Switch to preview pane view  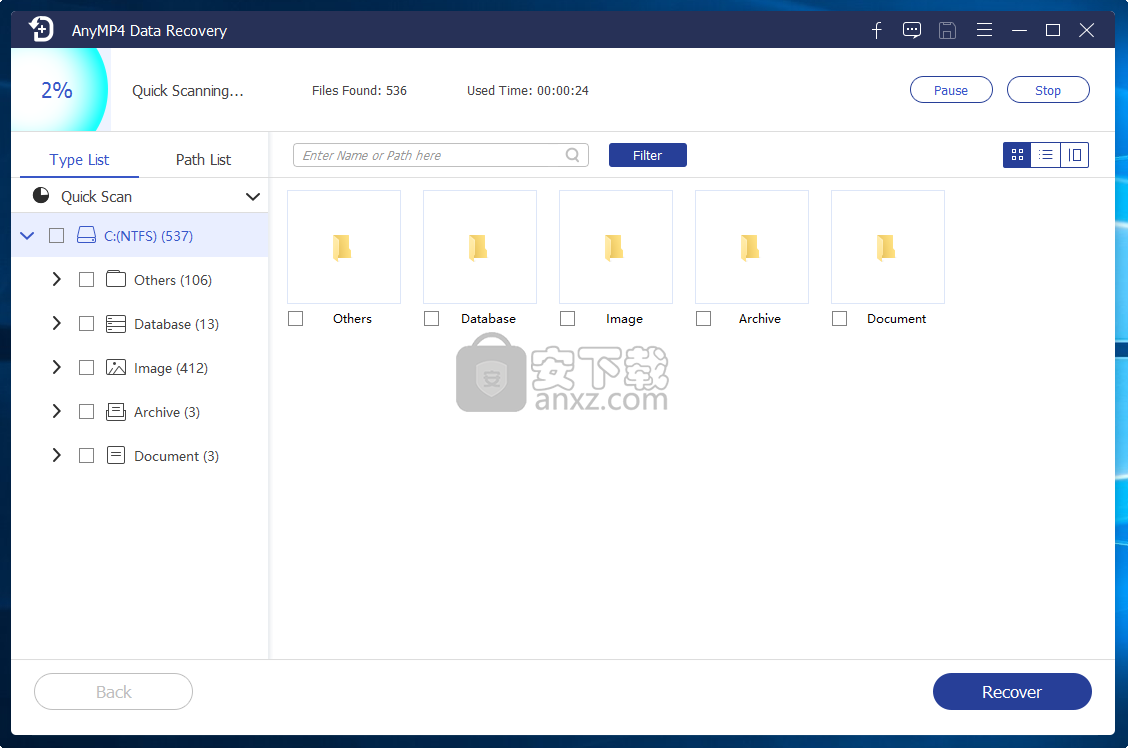click(1074, 155)
